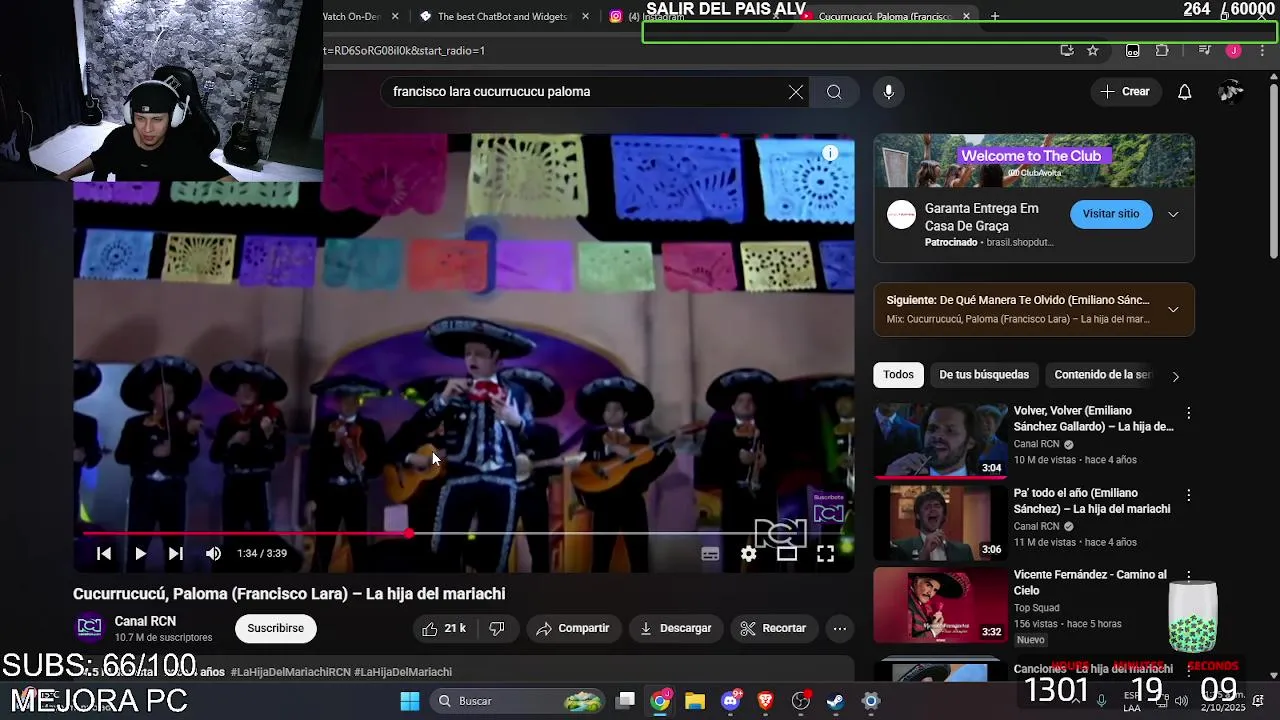Toggle subtitles in the video player
This screenshot has height=720, width=1280.
tap(710, 554)
